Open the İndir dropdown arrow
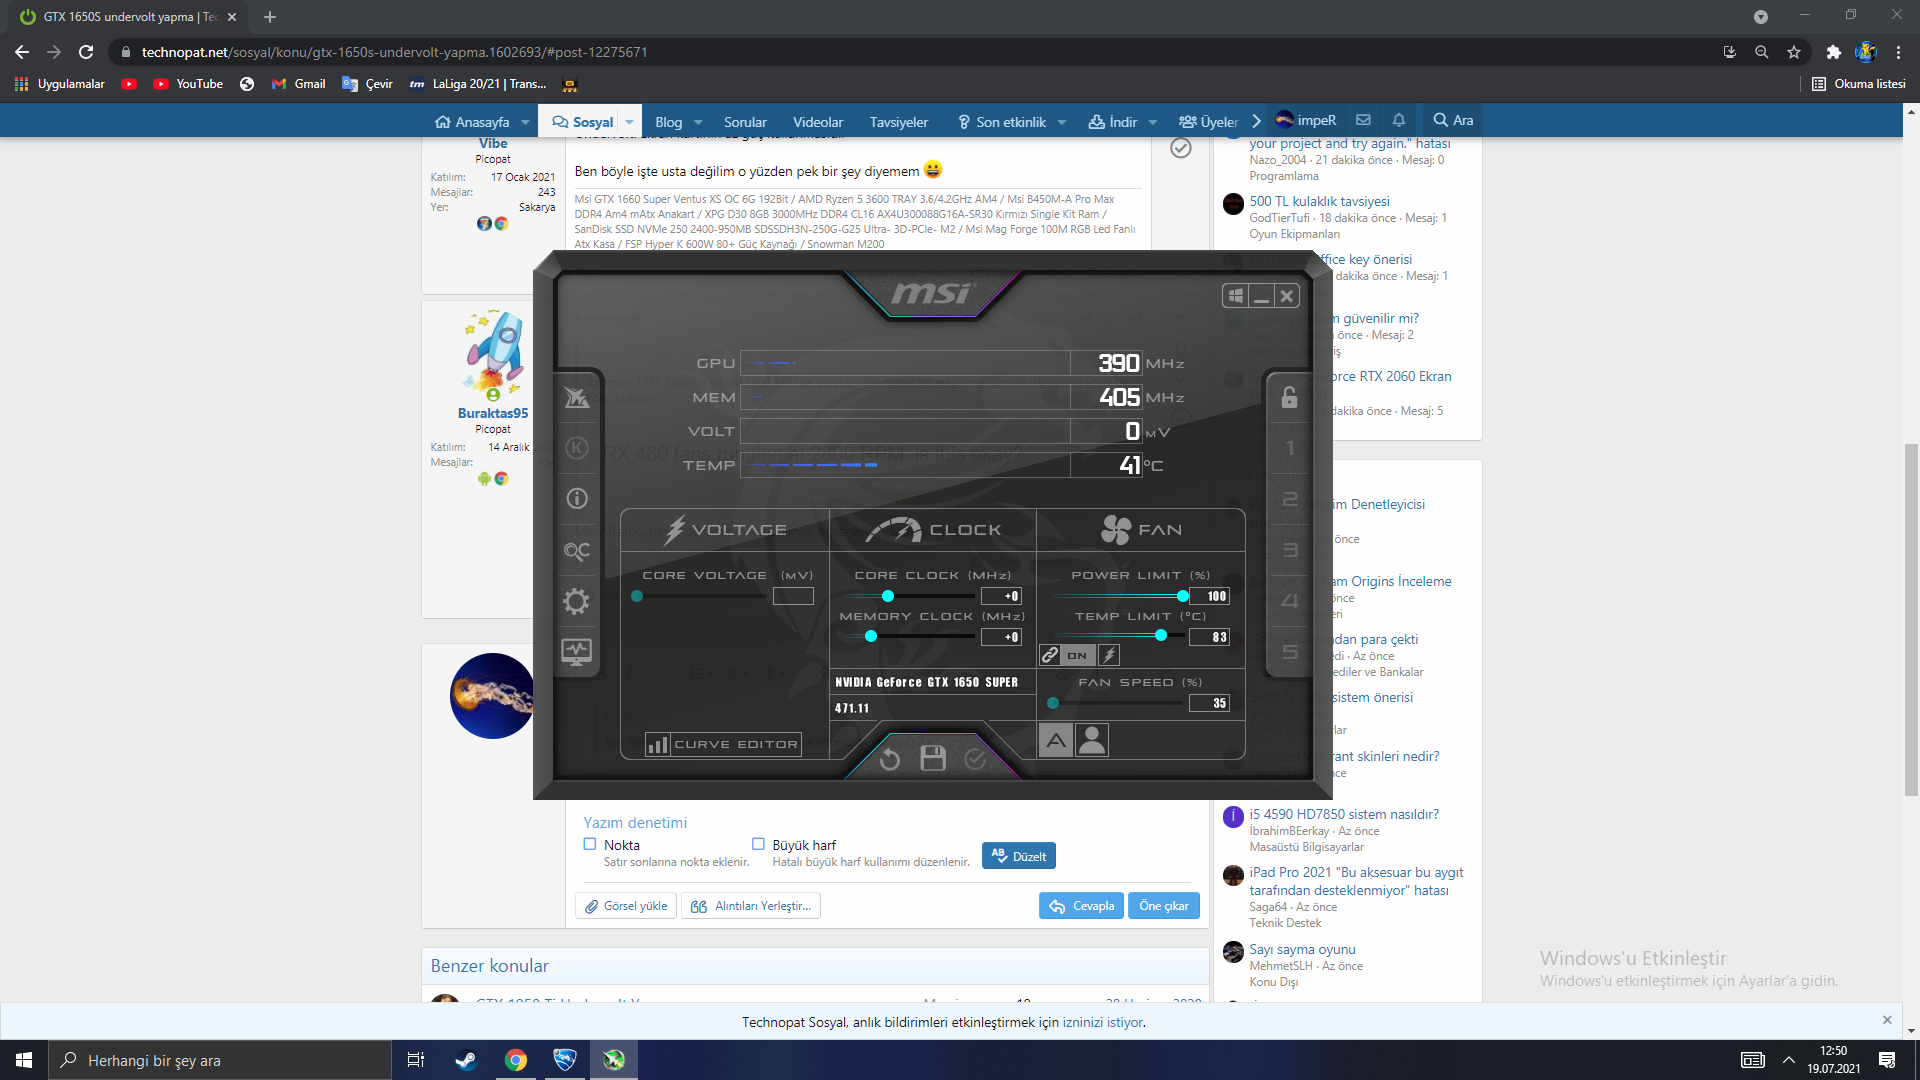 point(1153,122)
